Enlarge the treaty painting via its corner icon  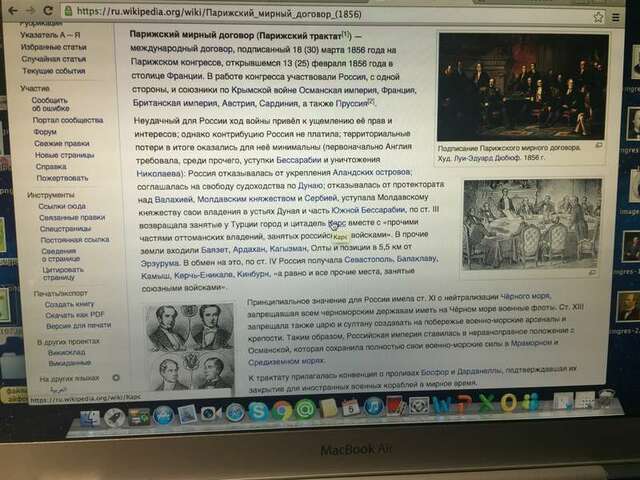(598, 145)
